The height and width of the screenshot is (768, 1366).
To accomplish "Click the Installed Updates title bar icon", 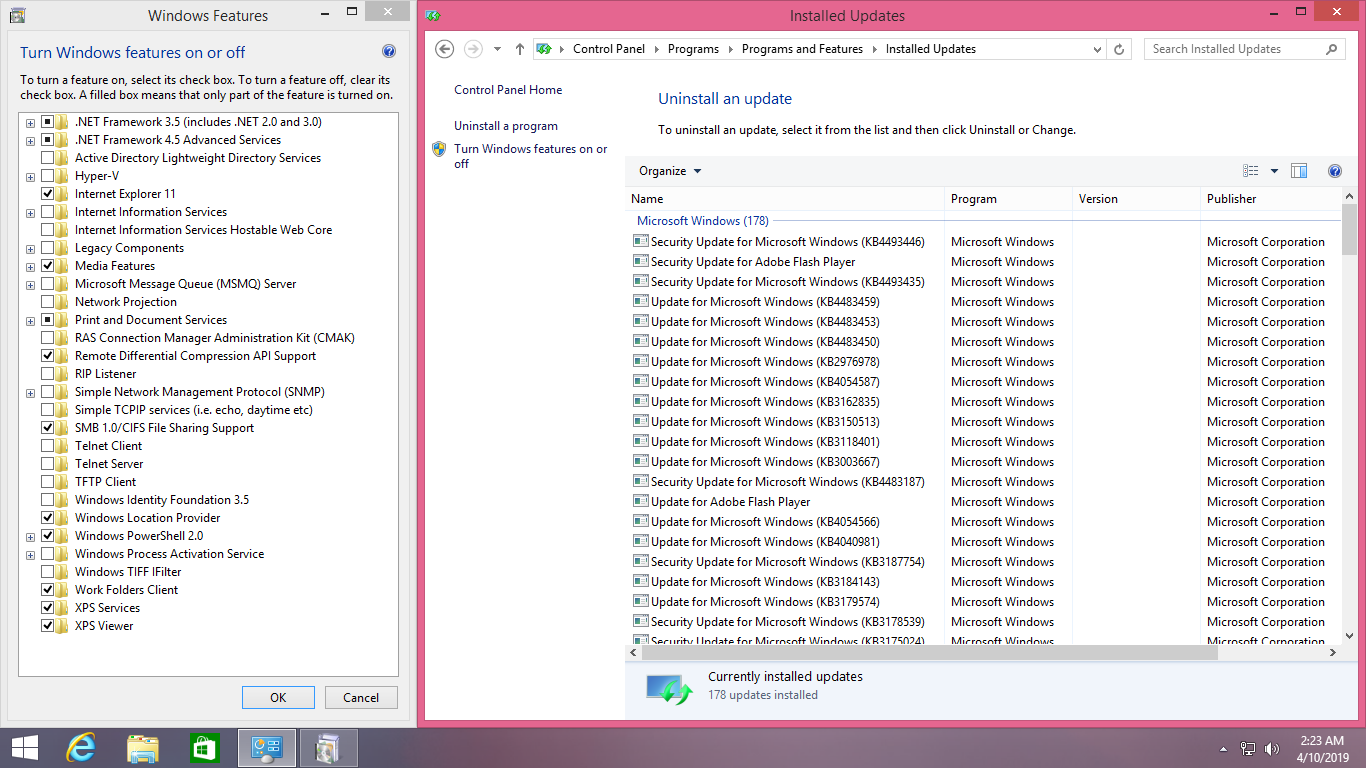I will point(433,15).
